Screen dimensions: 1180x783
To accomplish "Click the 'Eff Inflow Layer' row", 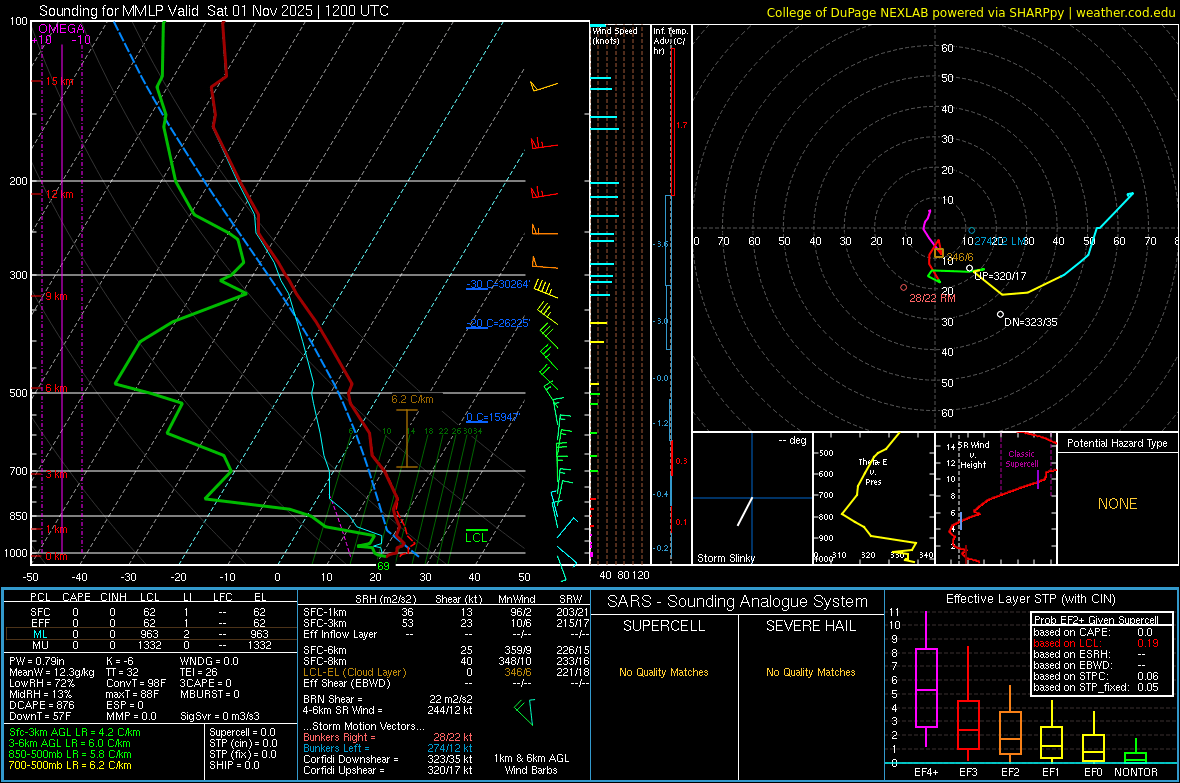I will [446, 634].
